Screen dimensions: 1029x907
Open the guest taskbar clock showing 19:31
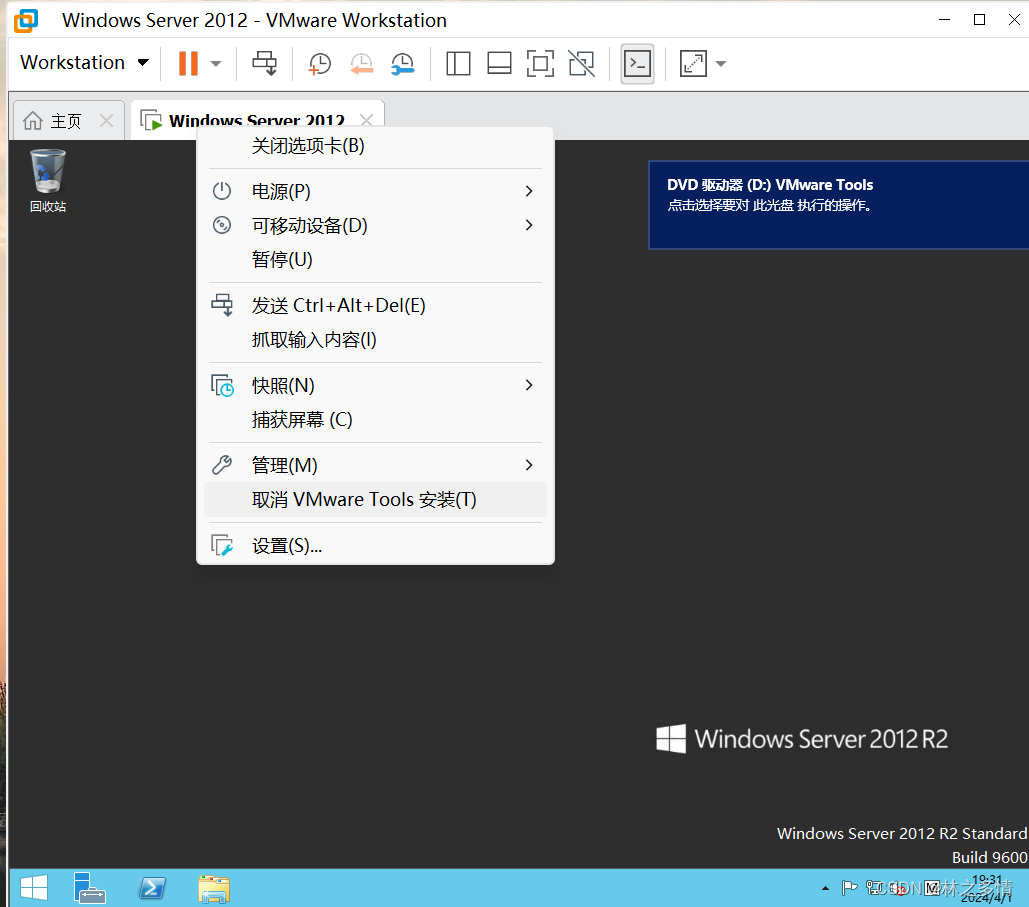coord(987,889)
